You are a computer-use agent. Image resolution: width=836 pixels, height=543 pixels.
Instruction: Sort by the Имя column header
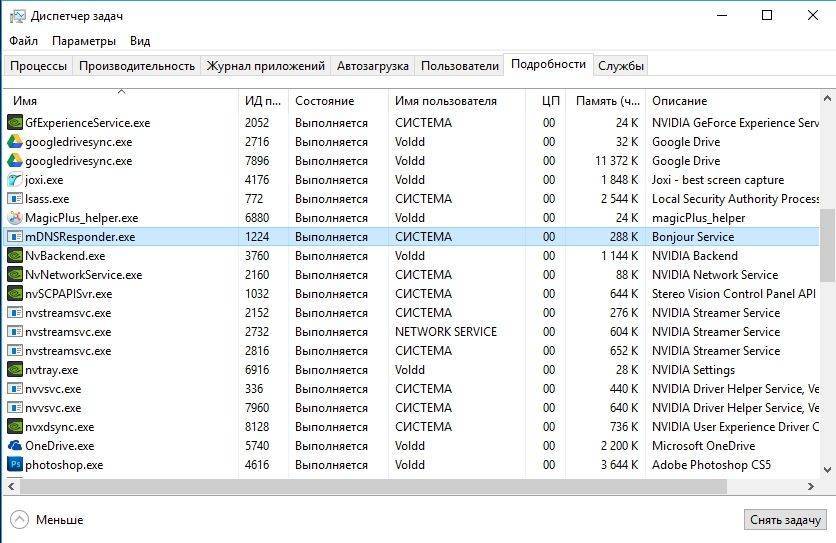pyautogui.click(x=26, y=101)
